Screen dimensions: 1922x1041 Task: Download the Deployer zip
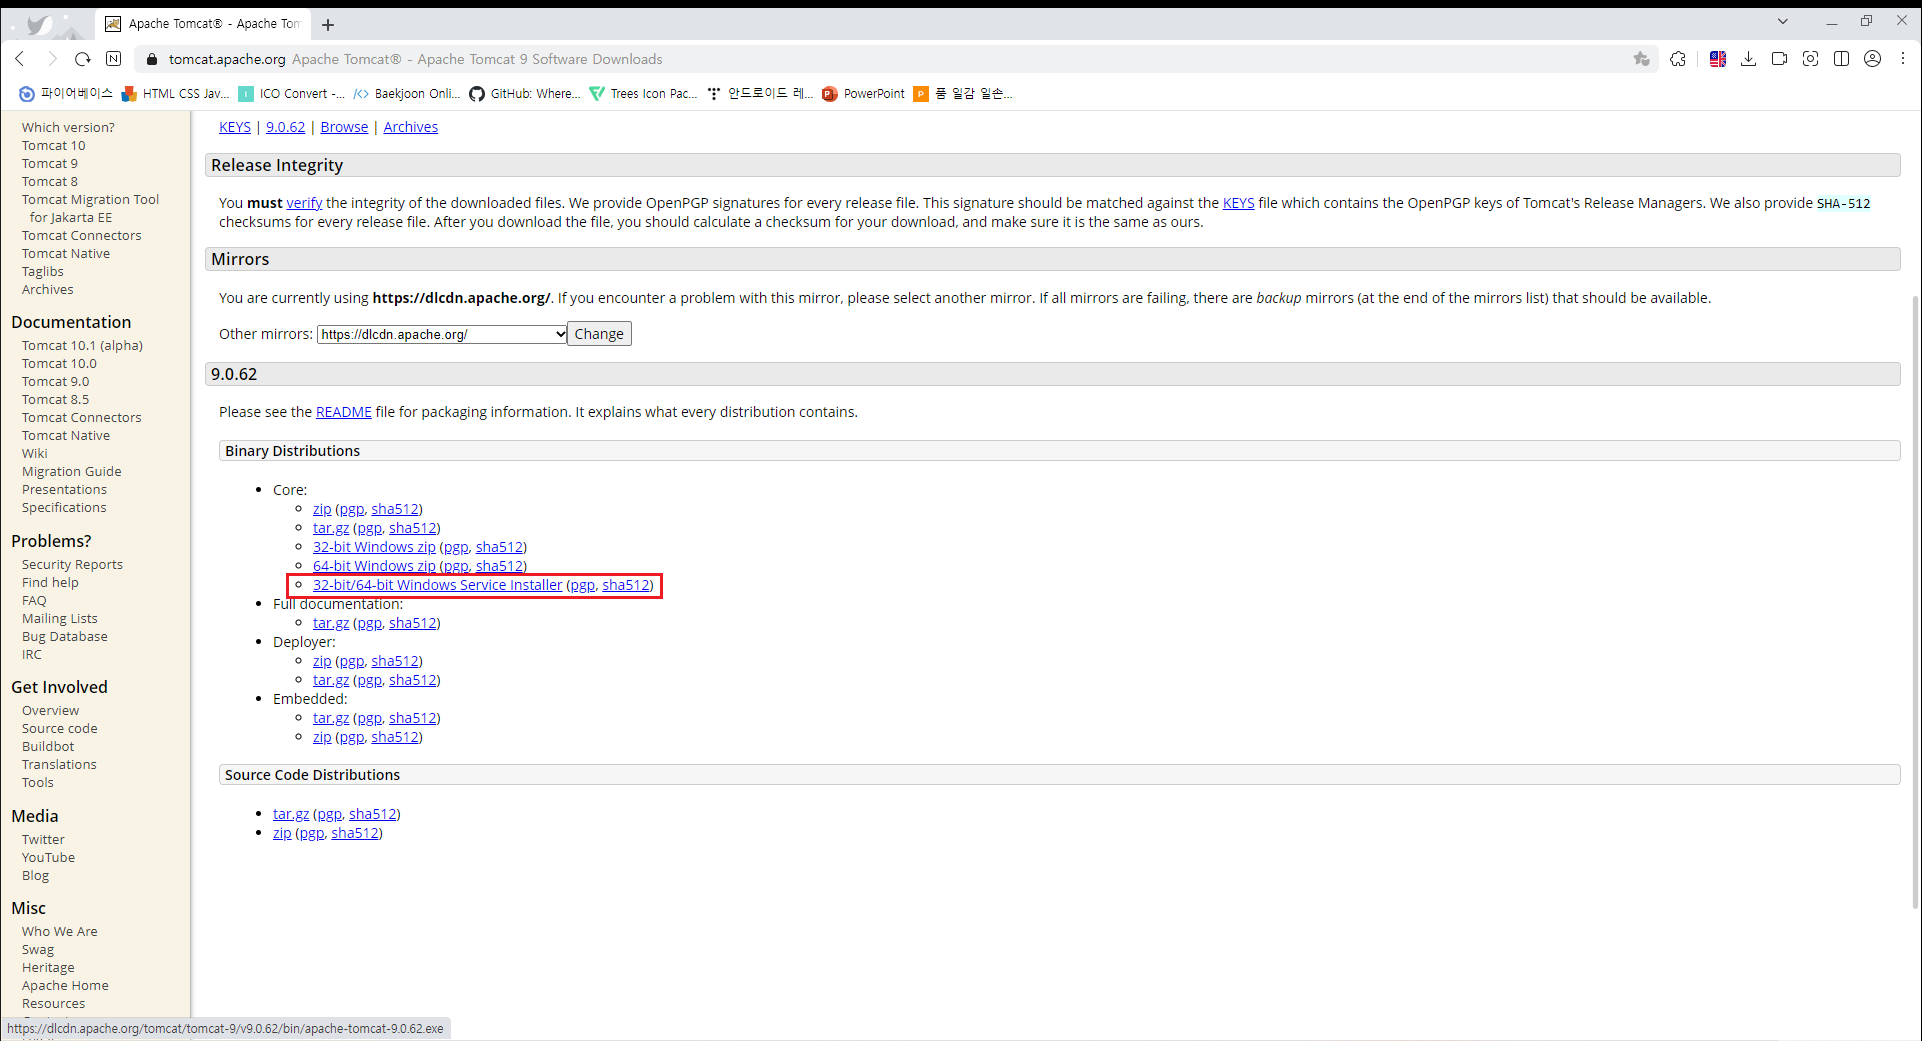(322, 661)
